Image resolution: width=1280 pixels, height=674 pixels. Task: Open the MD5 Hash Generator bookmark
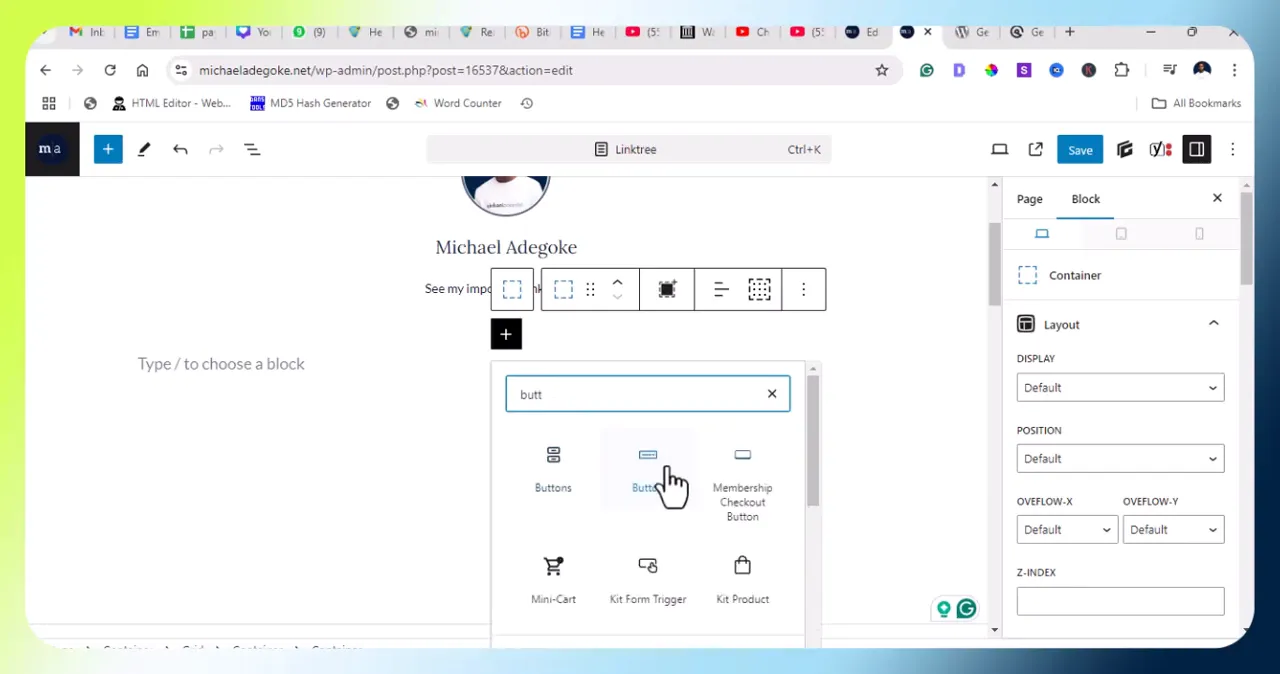[x=311, y=103]
